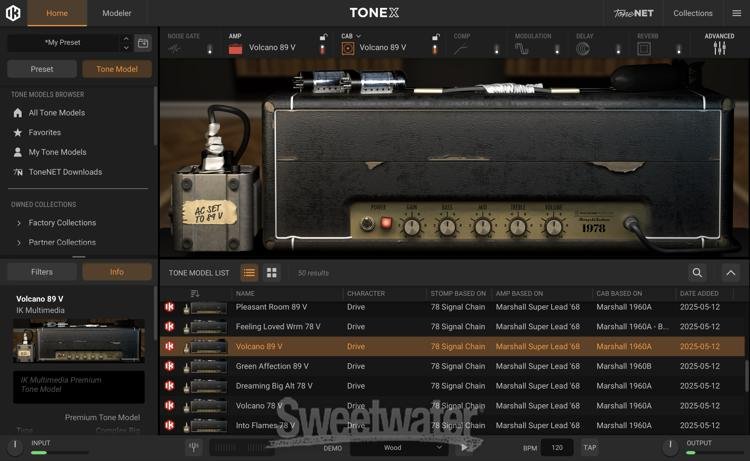Screen dimensions: 750x461
Task: Open ToneNET tab
Action: pos(633,13)
